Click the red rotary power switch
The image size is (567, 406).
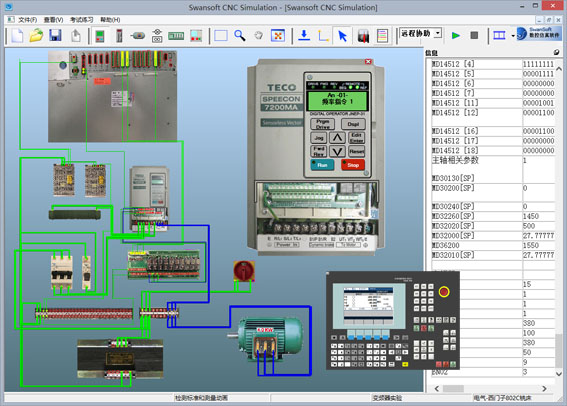coord(244,271)
